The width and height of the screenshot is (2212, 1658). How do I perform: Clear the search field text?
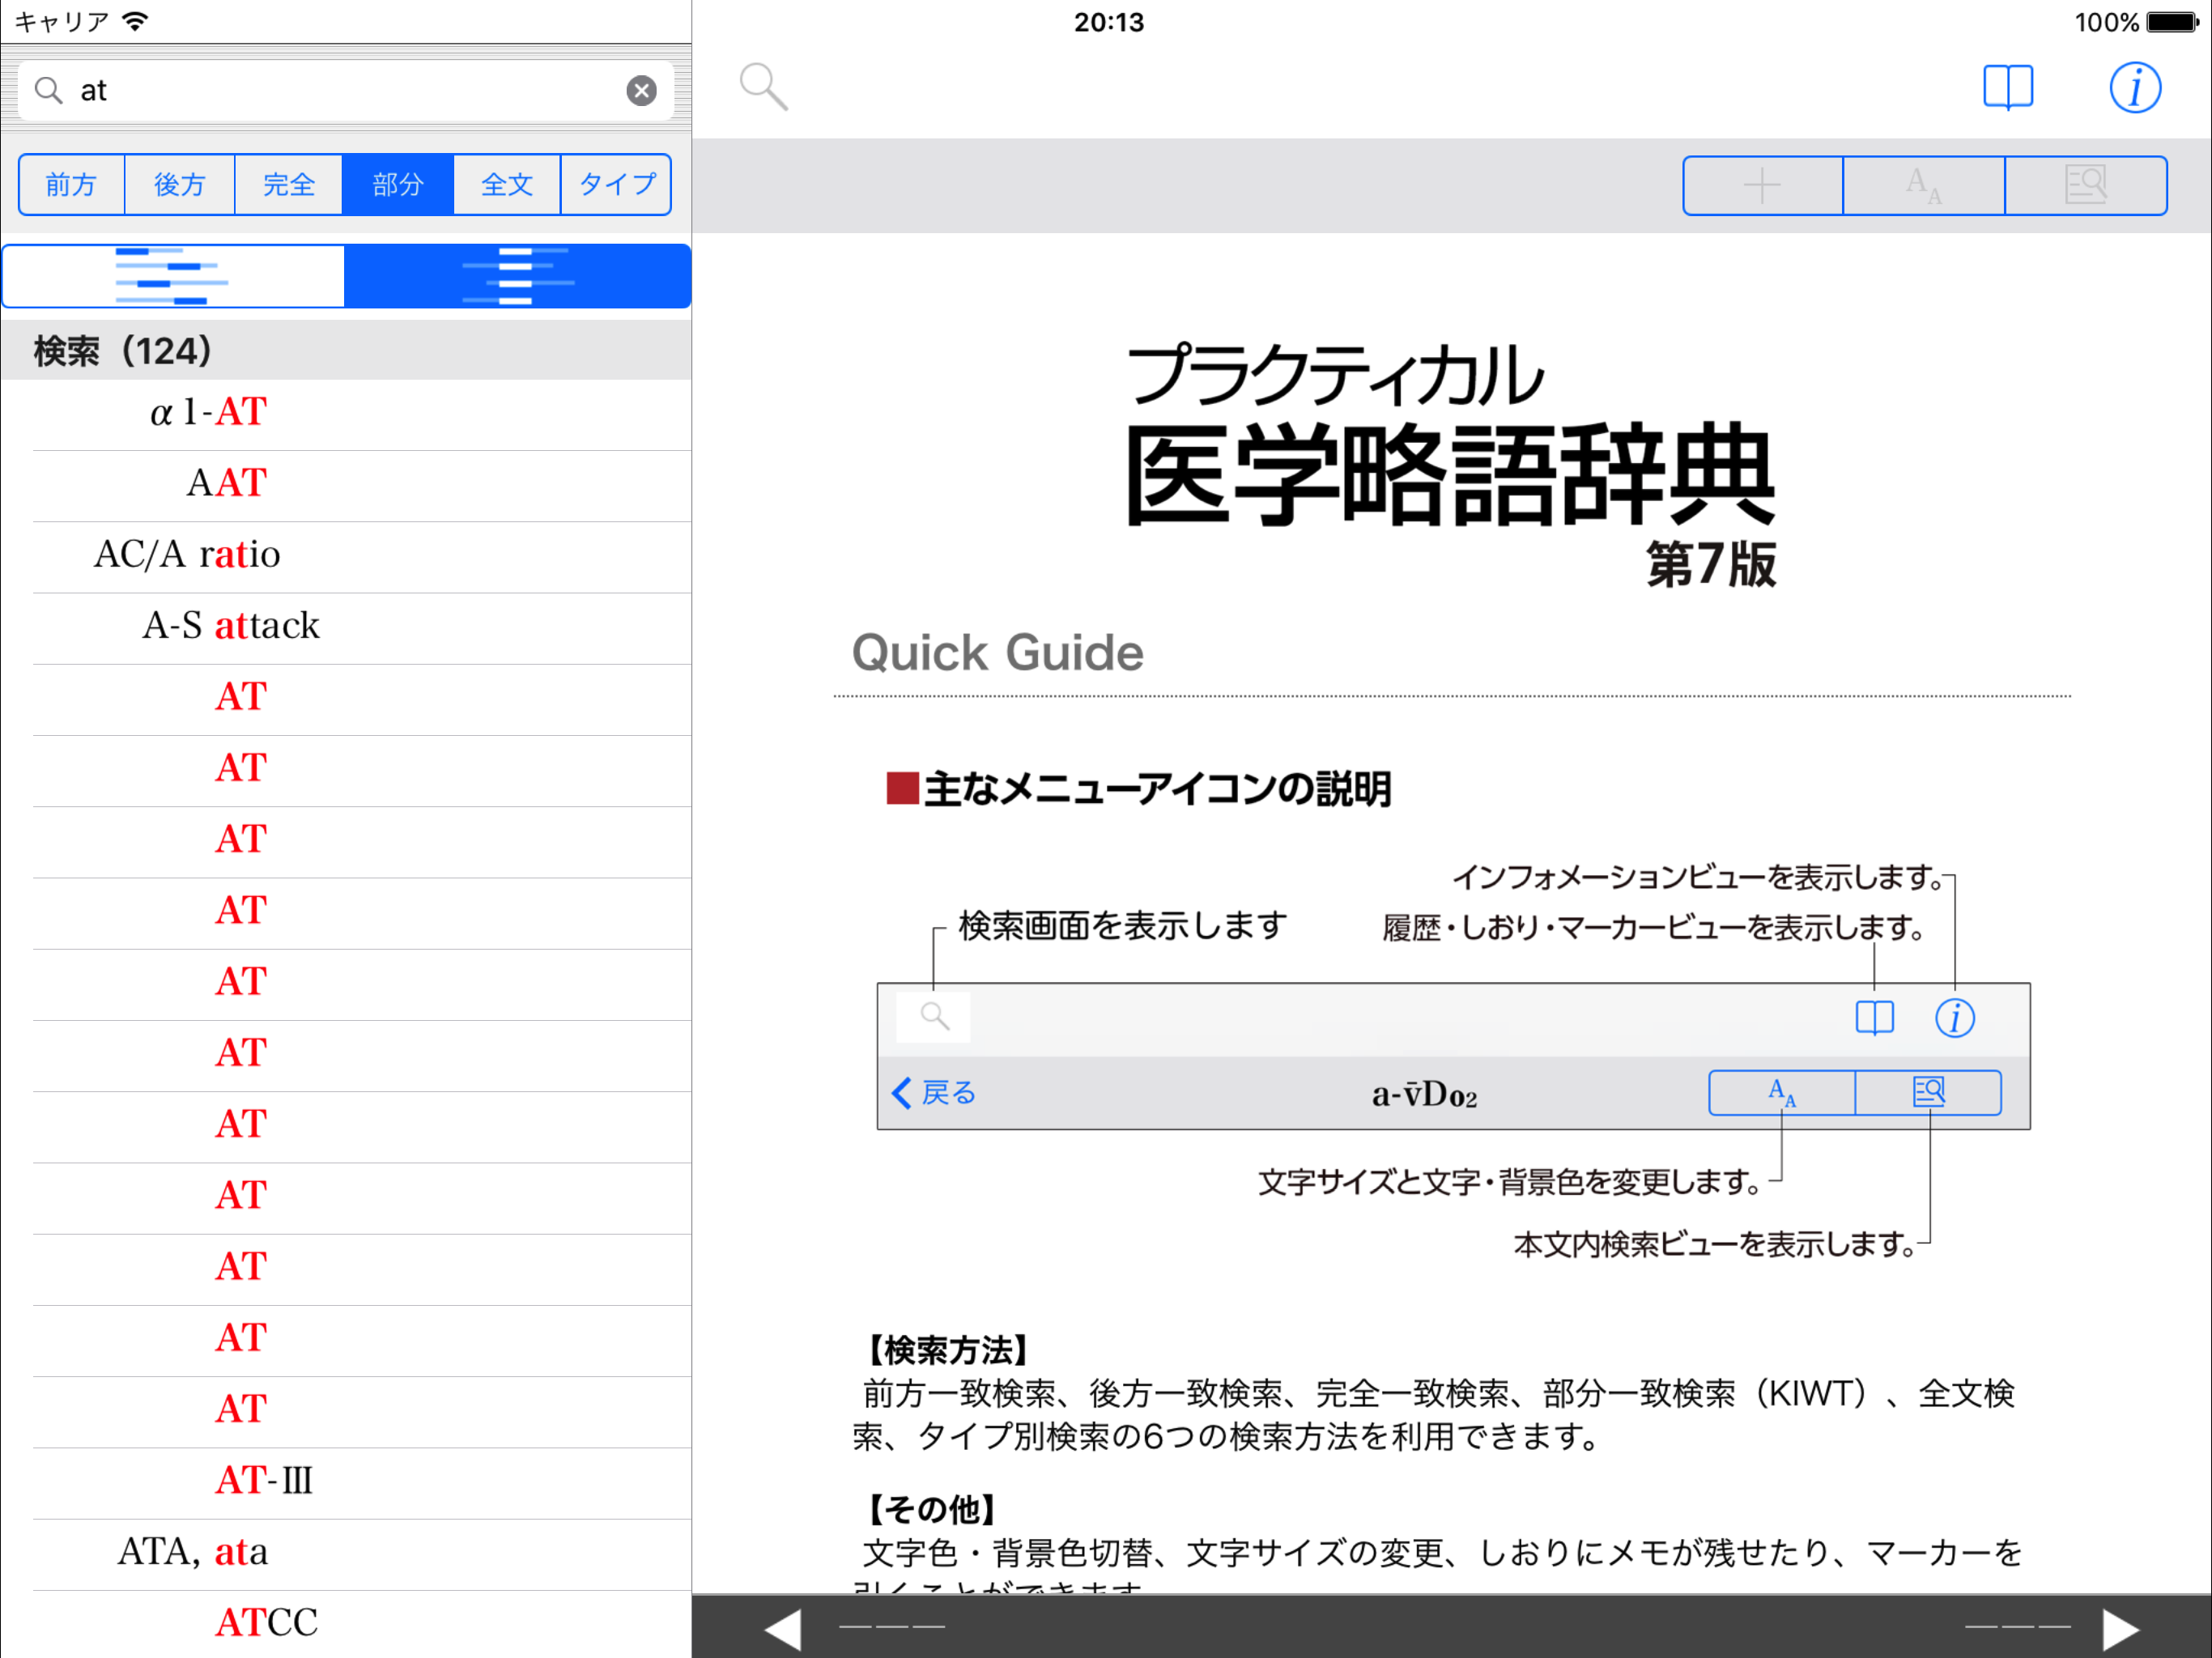[641, 91]
